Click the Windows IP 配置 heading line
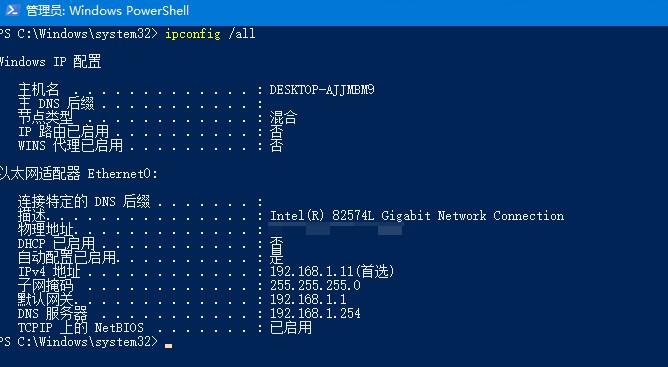Screen dimensions: 668x367 (50, 62)
